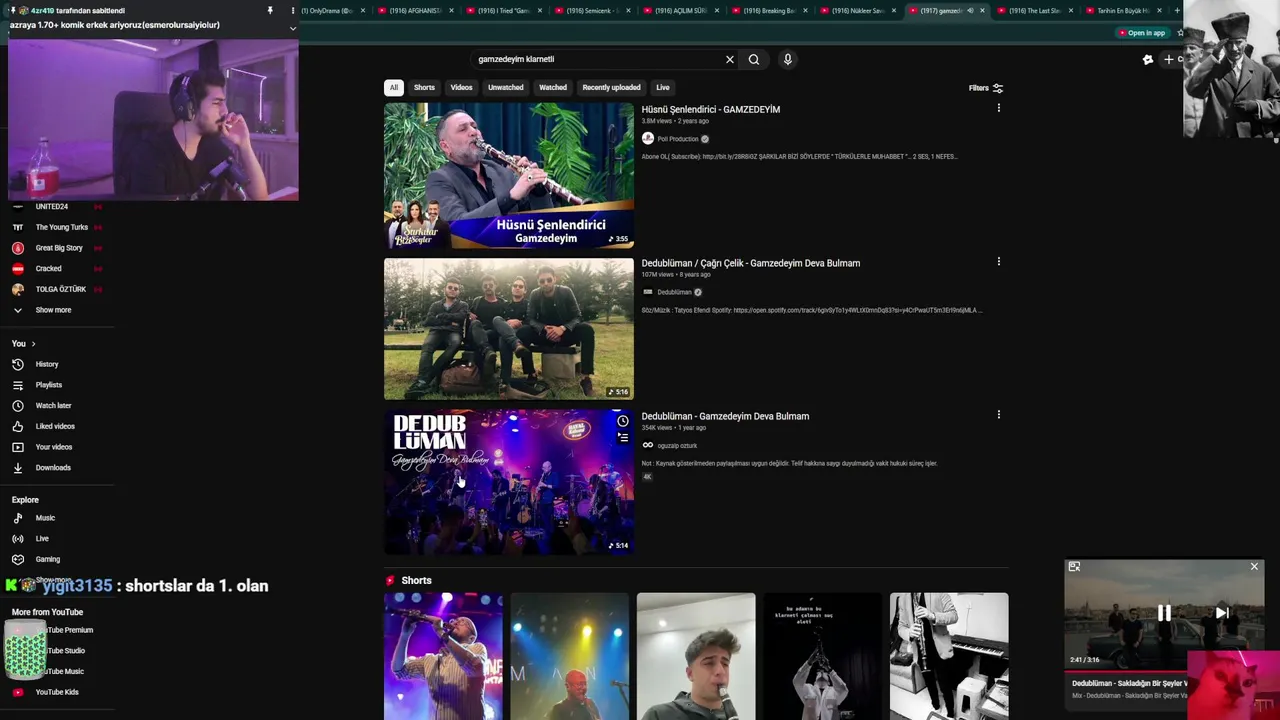Click the search magnifier button
Viewport: 1280px width, 720px height.
coord(754,59)
